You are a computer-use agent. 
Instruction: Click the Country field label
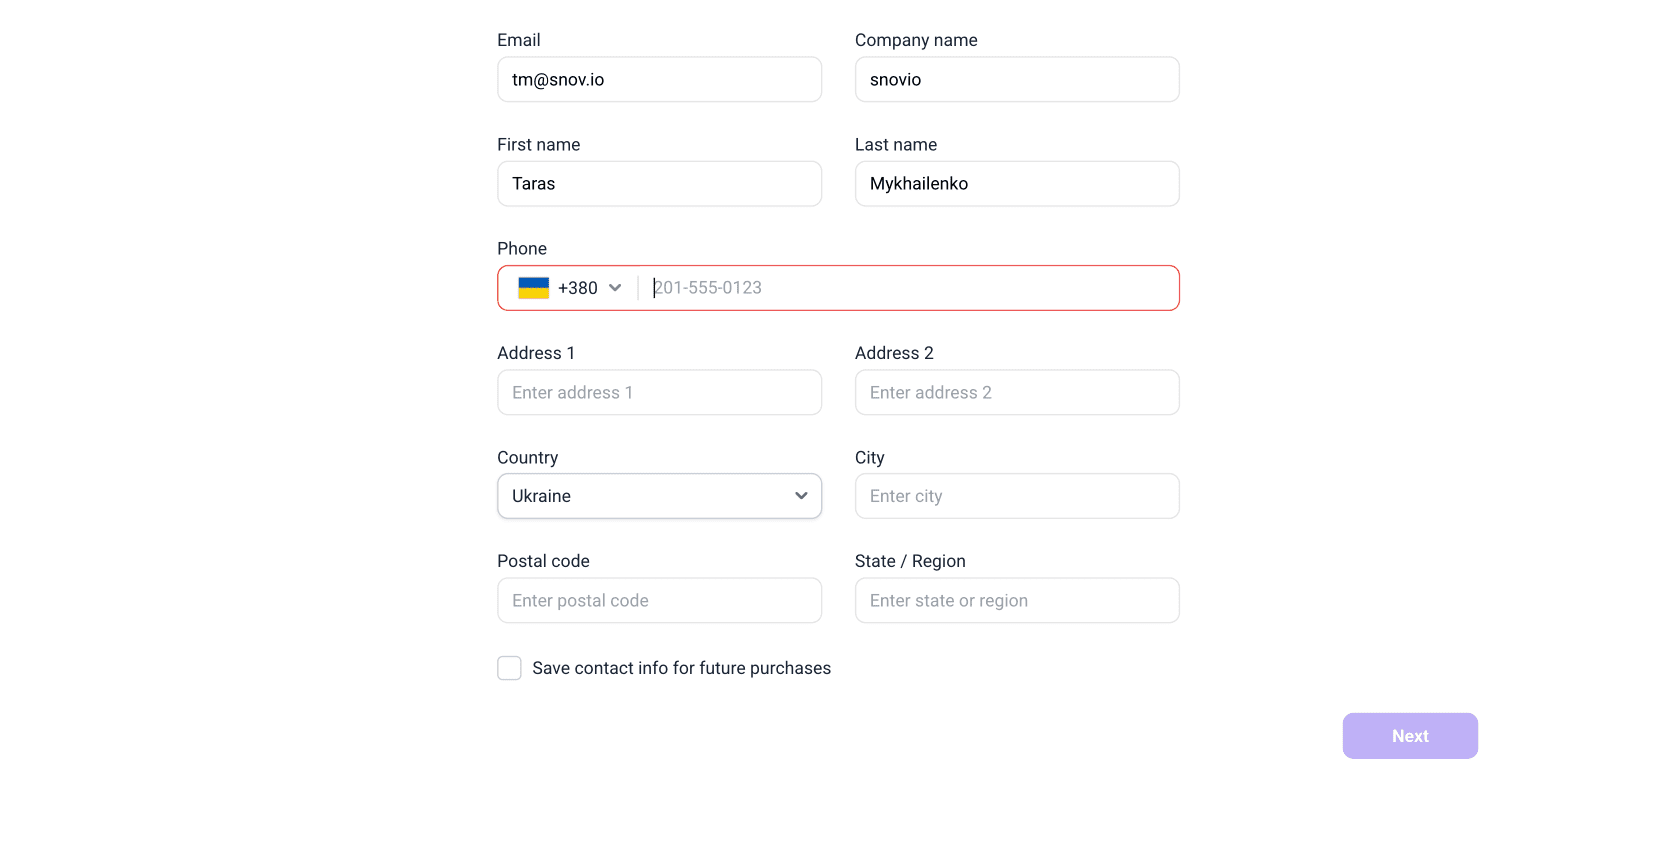[x=527, y=458]
